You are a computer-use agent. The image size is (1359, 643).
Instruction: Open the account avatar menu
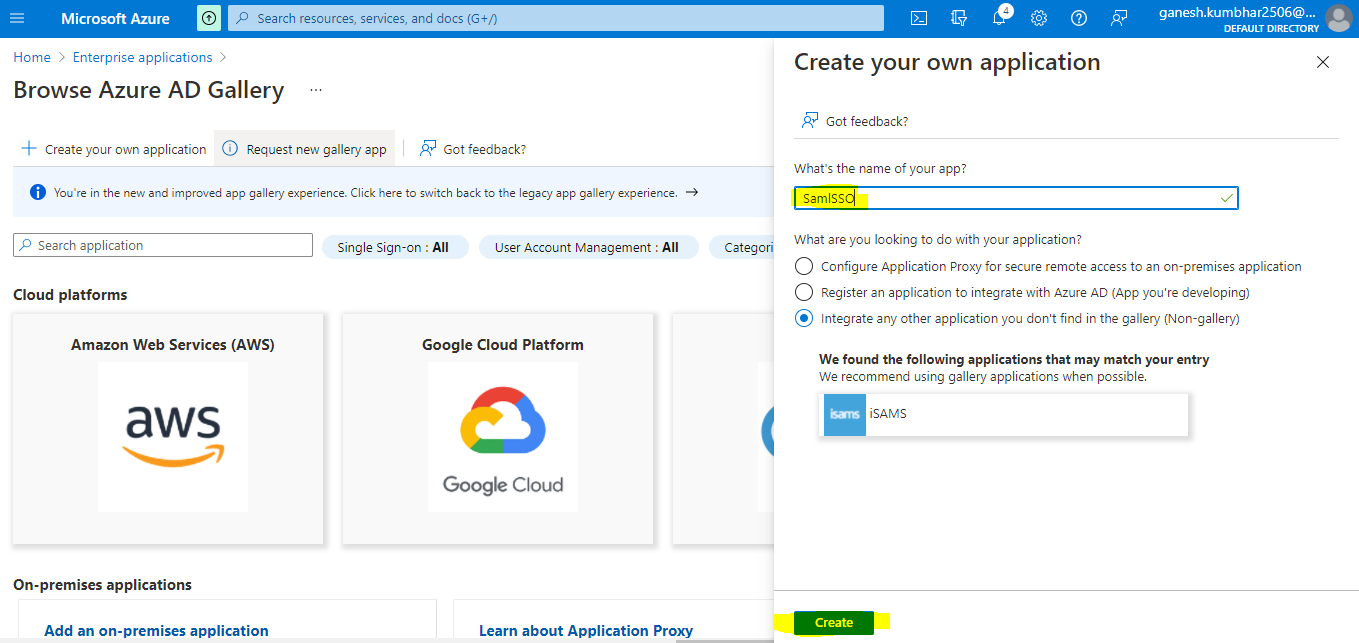[x=1338, y=18]
